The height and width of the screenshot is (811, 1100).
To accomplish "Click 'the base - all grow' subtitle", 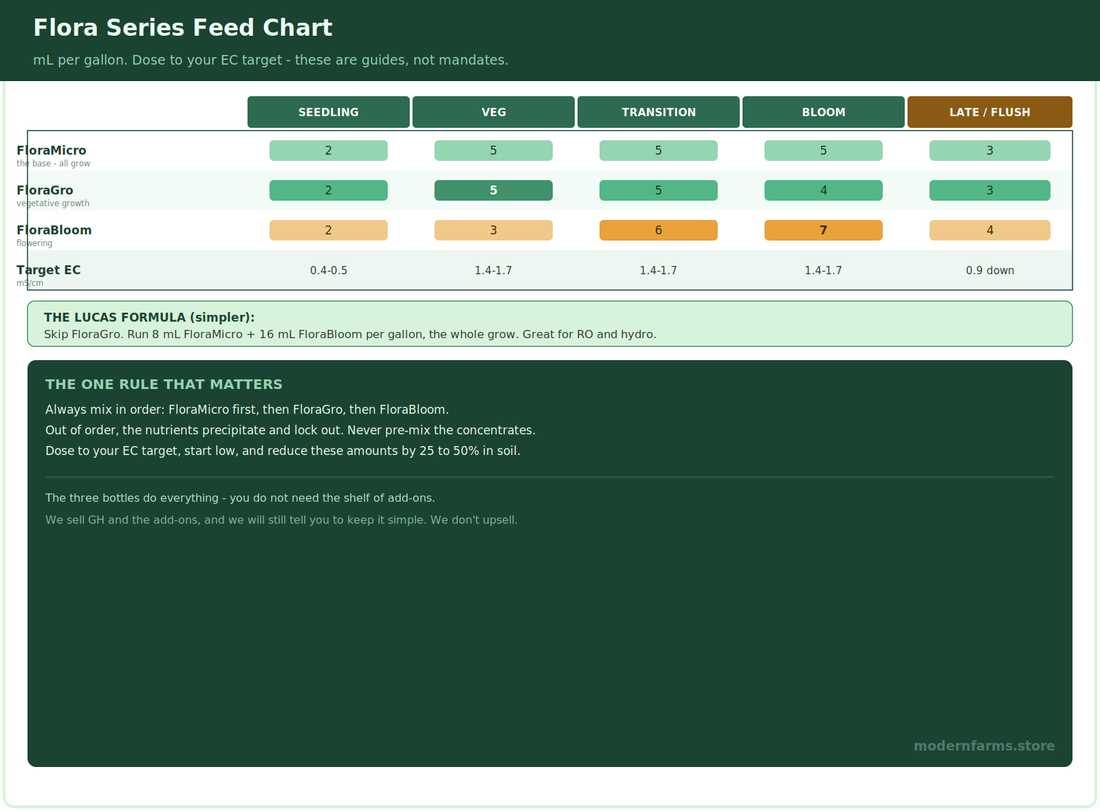I will pyautogui.click(x=53, y=163).
